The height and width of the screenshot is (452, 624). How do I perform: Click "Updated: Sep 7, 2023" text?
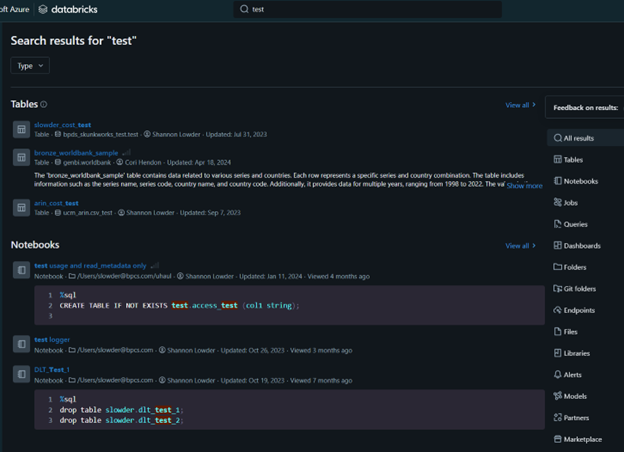pos(210,213)
